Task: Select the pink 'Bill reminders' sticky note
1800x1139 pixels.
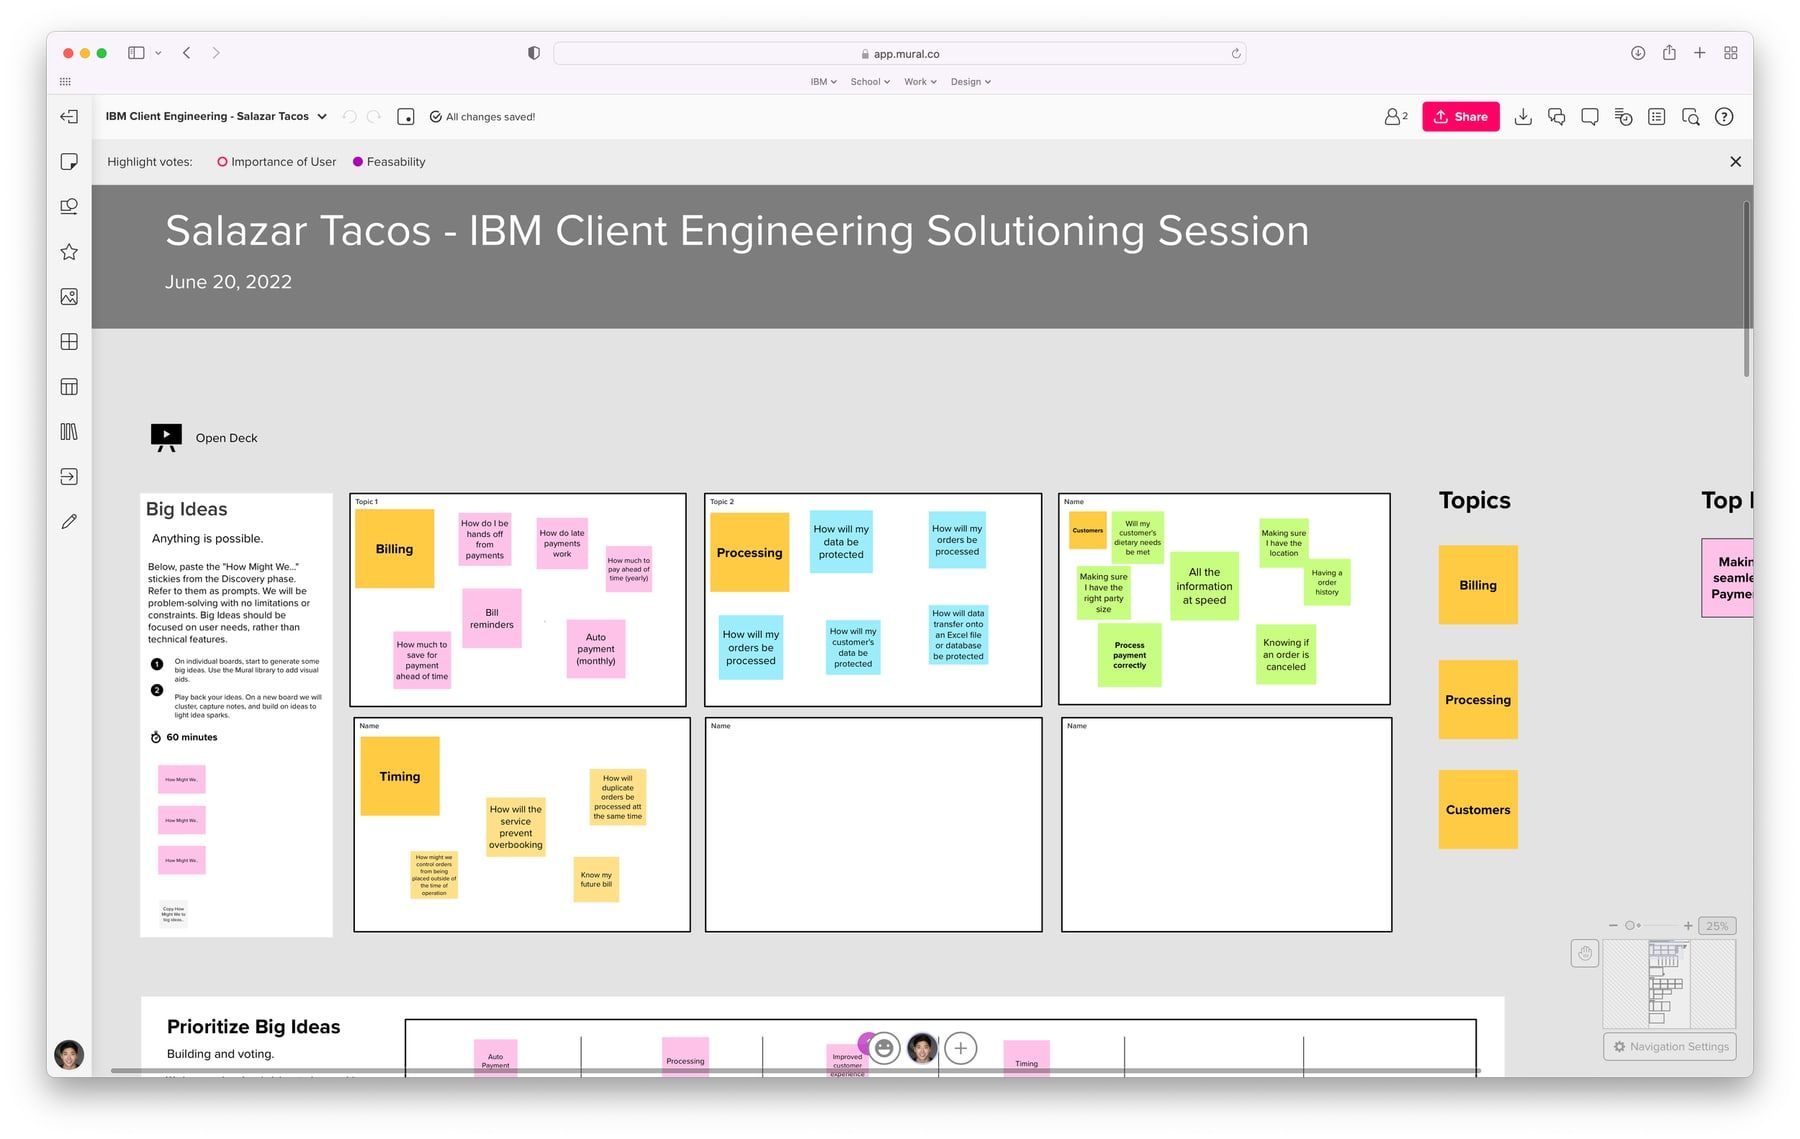Action: (492, 619)
